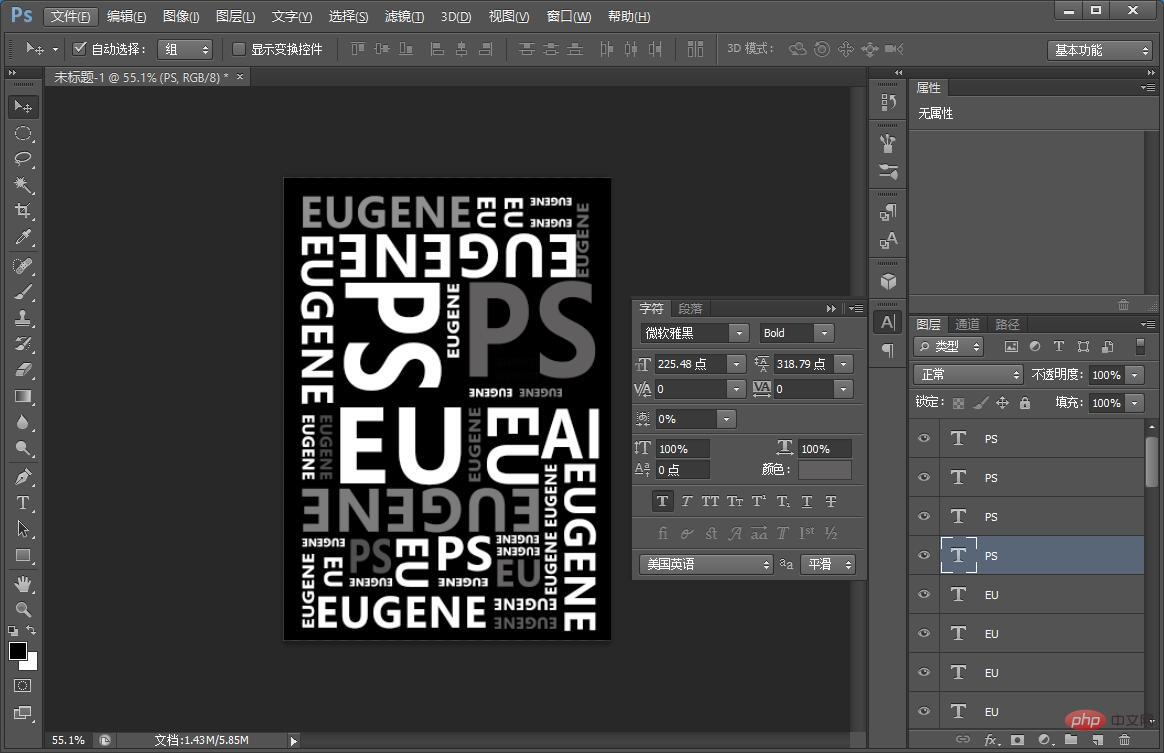This screenshot has height=753, width=1164.
Task: Toggle Faux Bold in Character panel
Action: tap(662, 501)
